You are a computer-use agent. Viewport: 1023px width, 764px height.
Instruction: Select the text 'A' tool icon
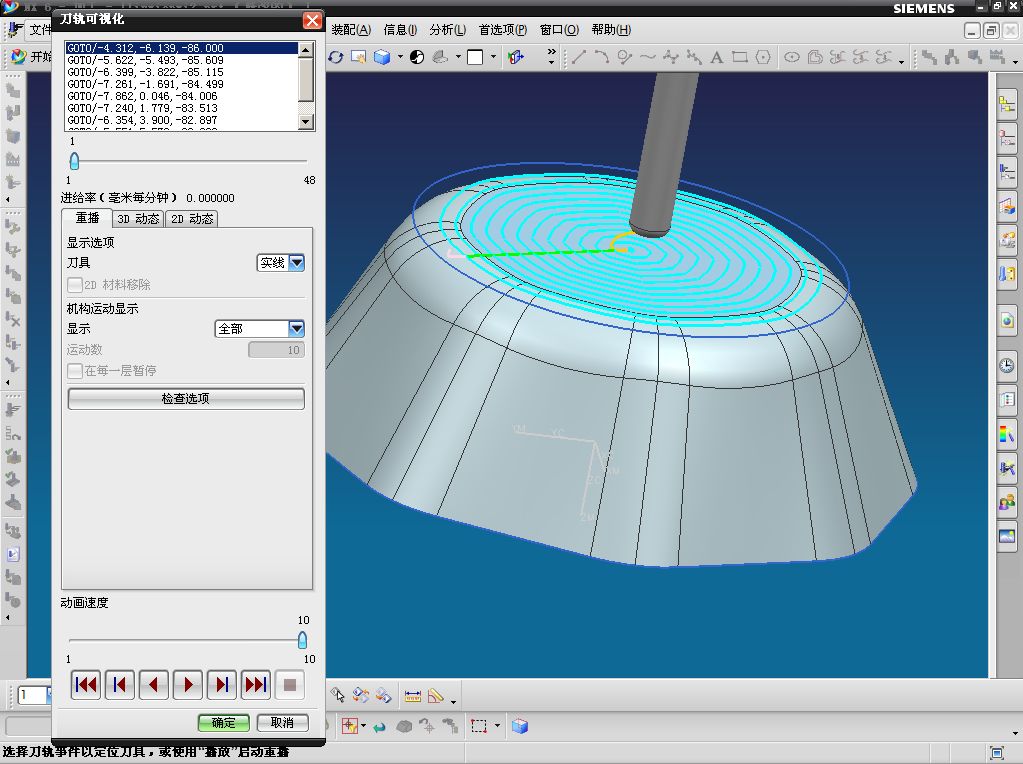click(716, 57)
